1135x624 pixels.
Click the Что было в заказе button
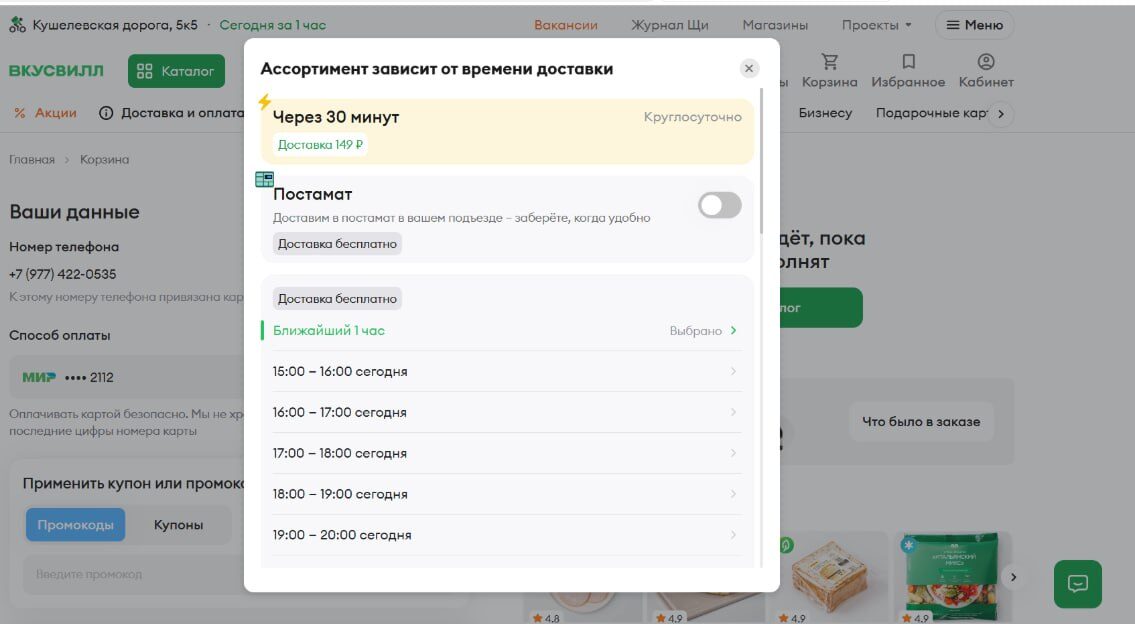click(x=920, y=421)
